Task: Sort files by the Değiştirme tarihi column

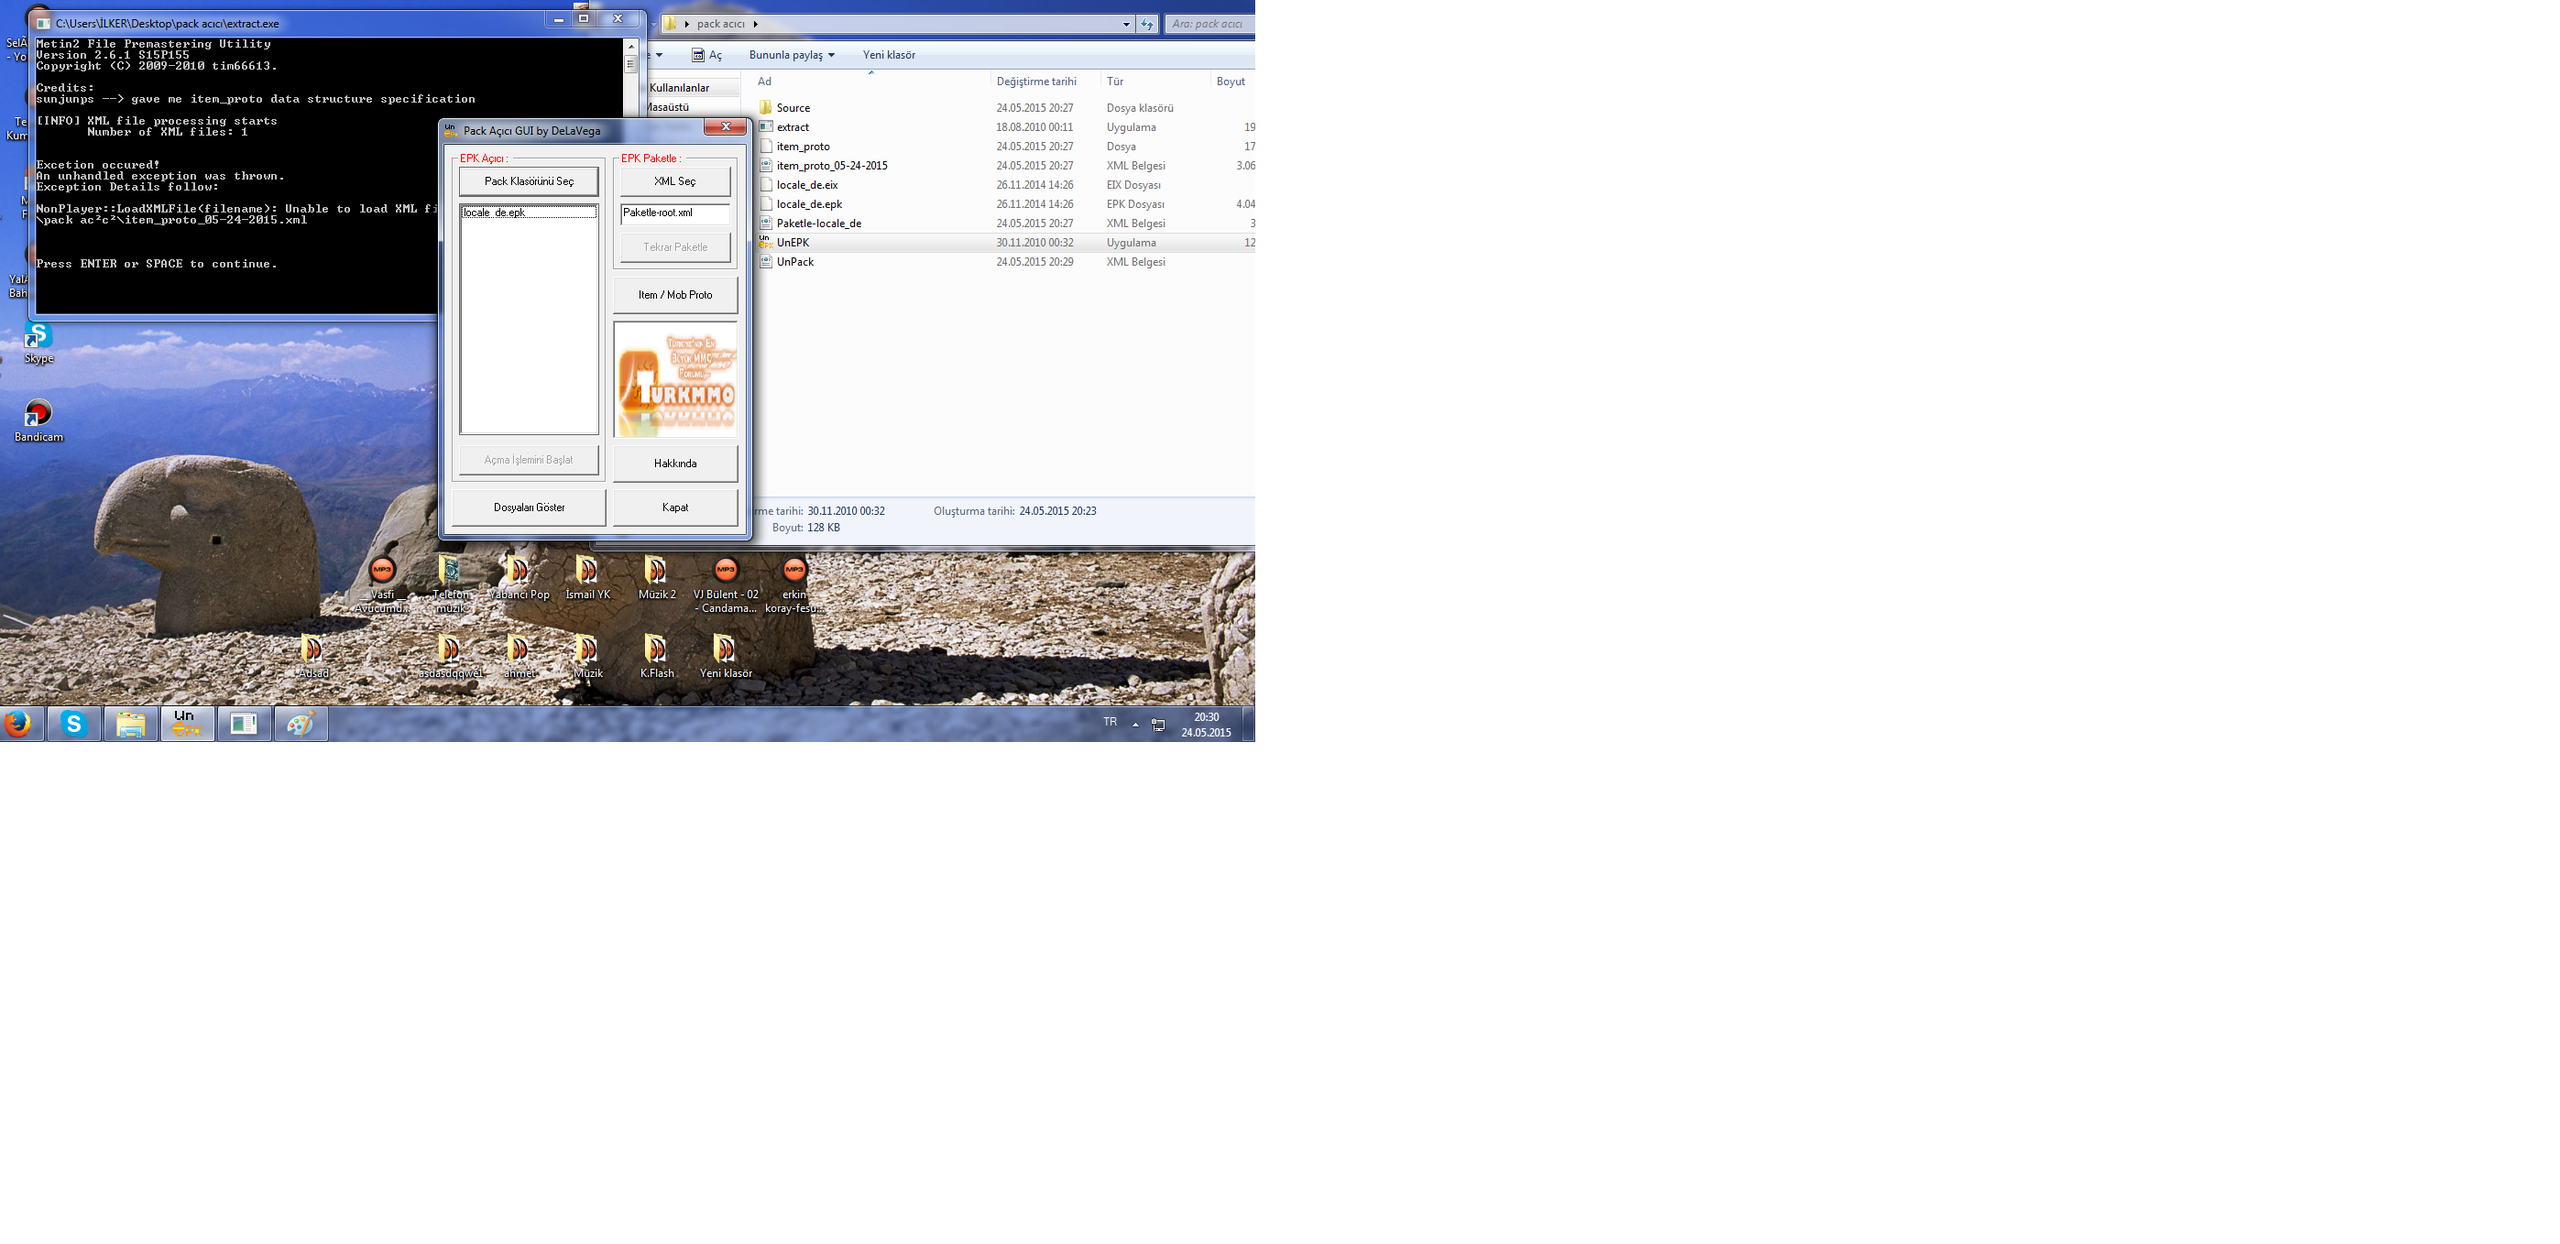Action: point(1046,81)
